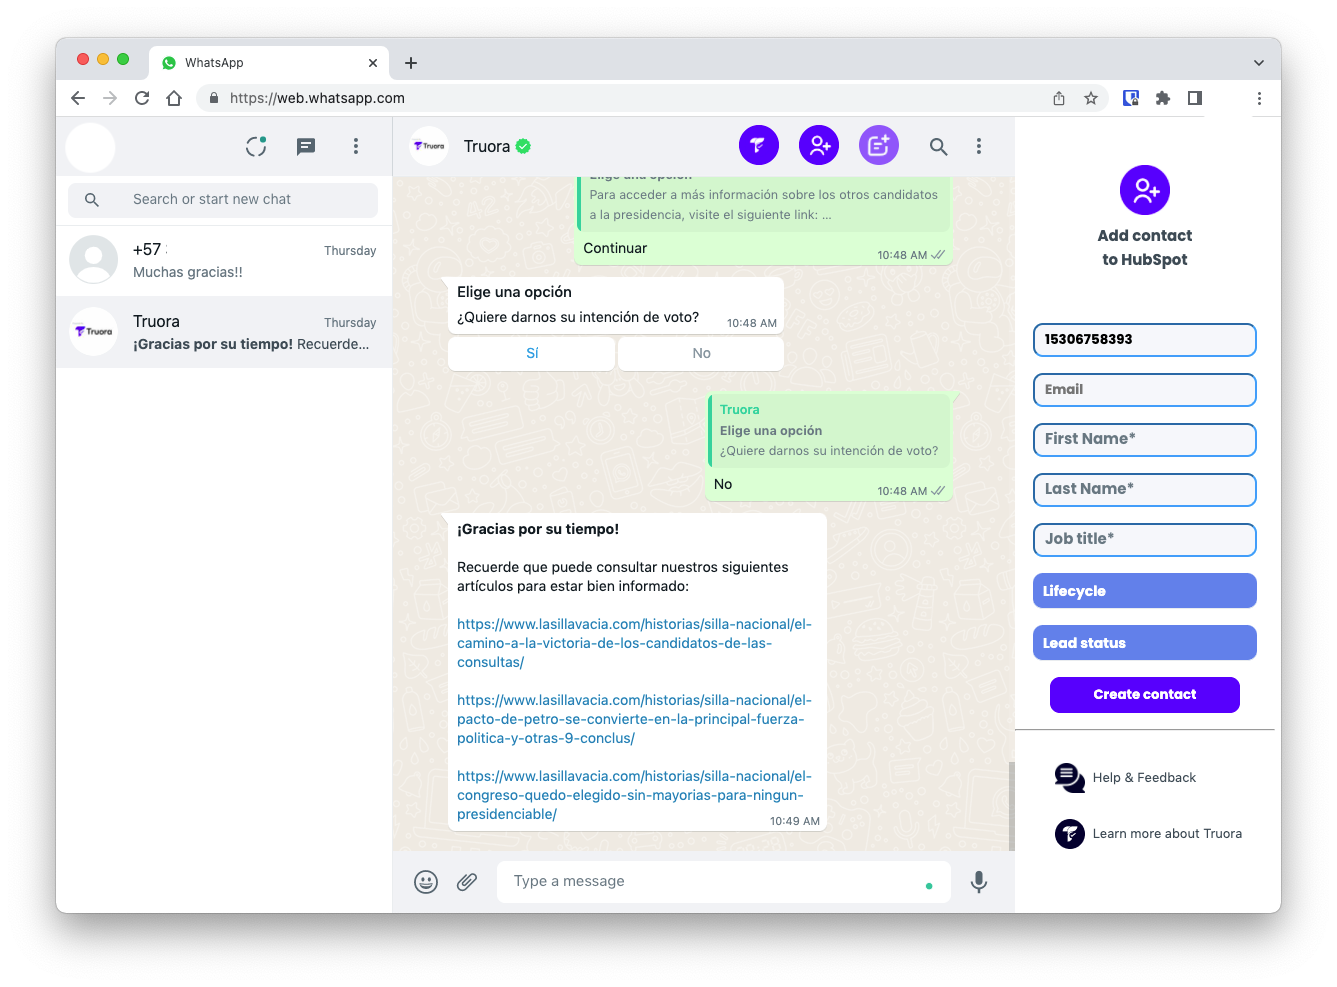This screenshot has width=1337, height=987.
Task: Click the microphone voice message icon
Action: (979, 881)
